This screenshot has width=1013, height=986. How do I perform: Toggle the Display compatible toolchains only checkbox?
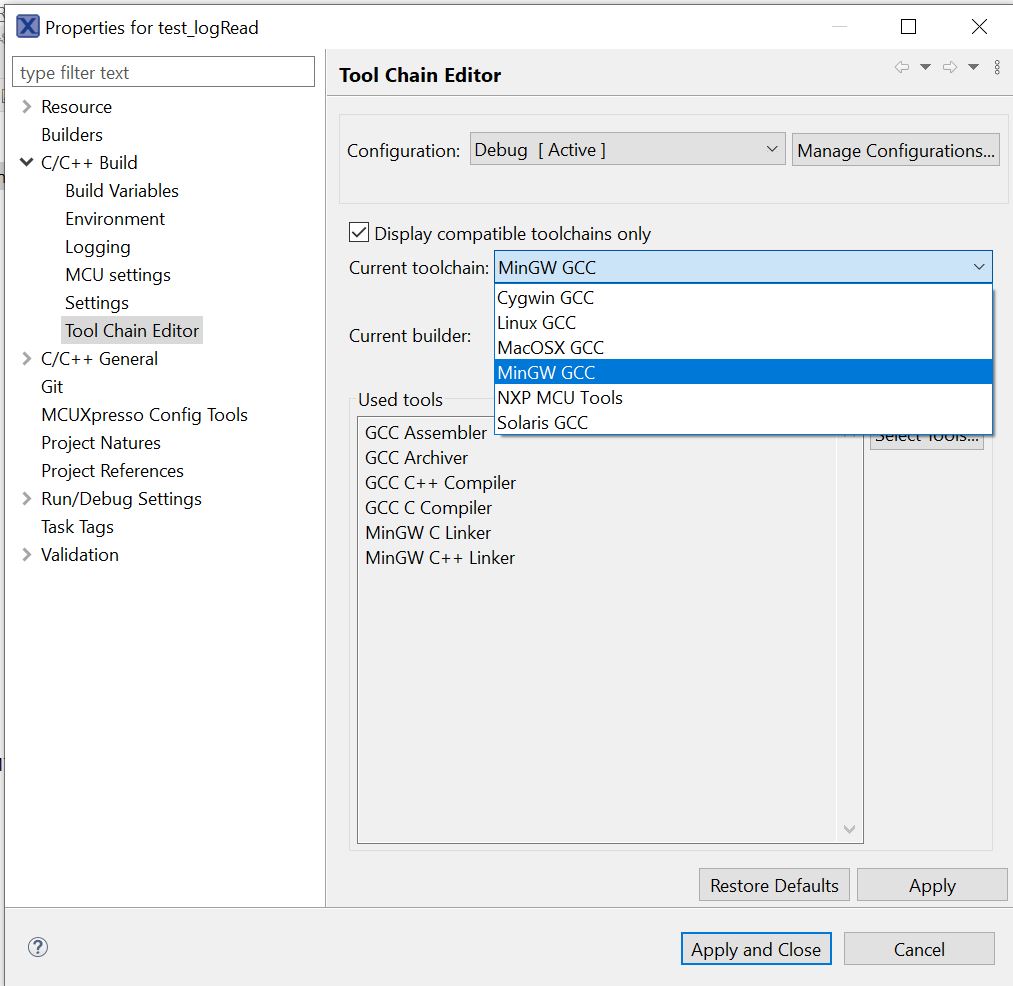[358, 232]
